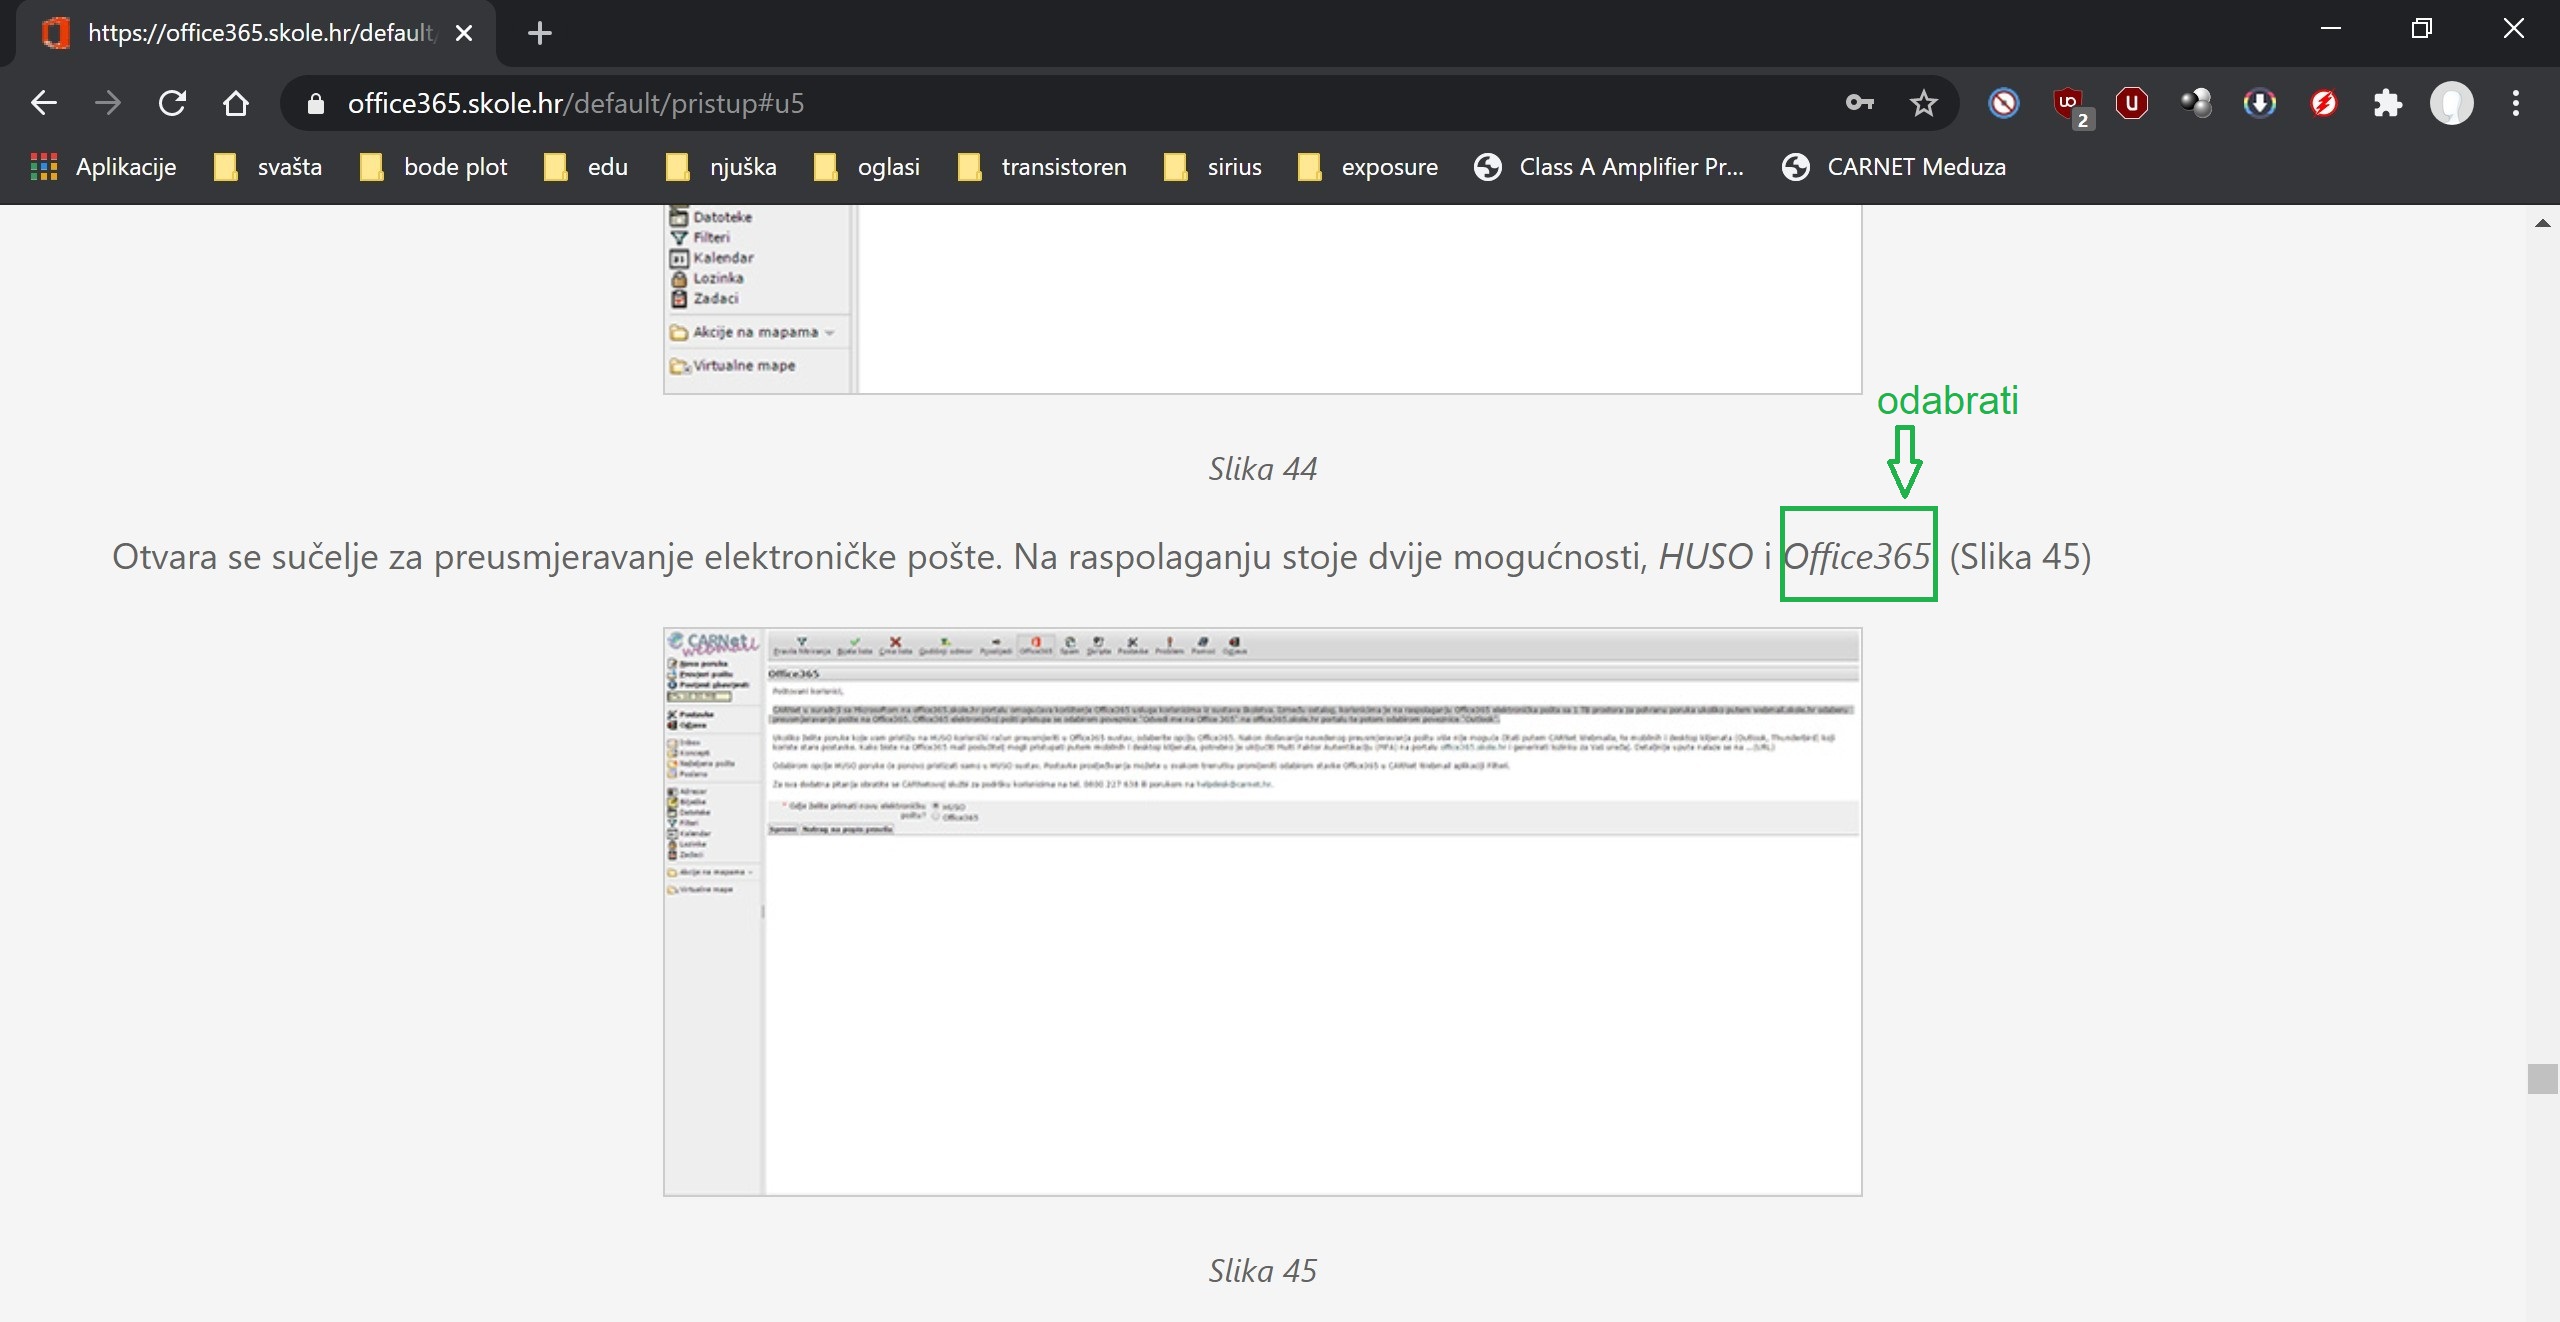Click Virtualne mape in Slika 44 image
The image size is (2560, 1322).
pos(733,365)
